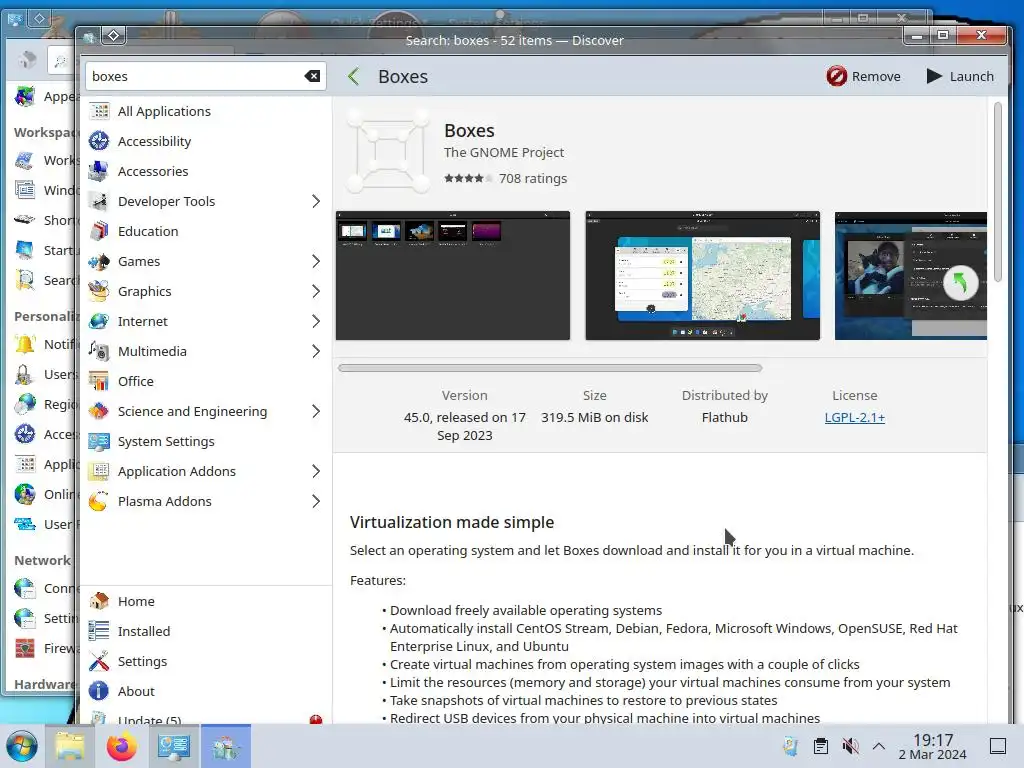Open the Education category icon
1024x768 pixels.
(x=99, y=231)
